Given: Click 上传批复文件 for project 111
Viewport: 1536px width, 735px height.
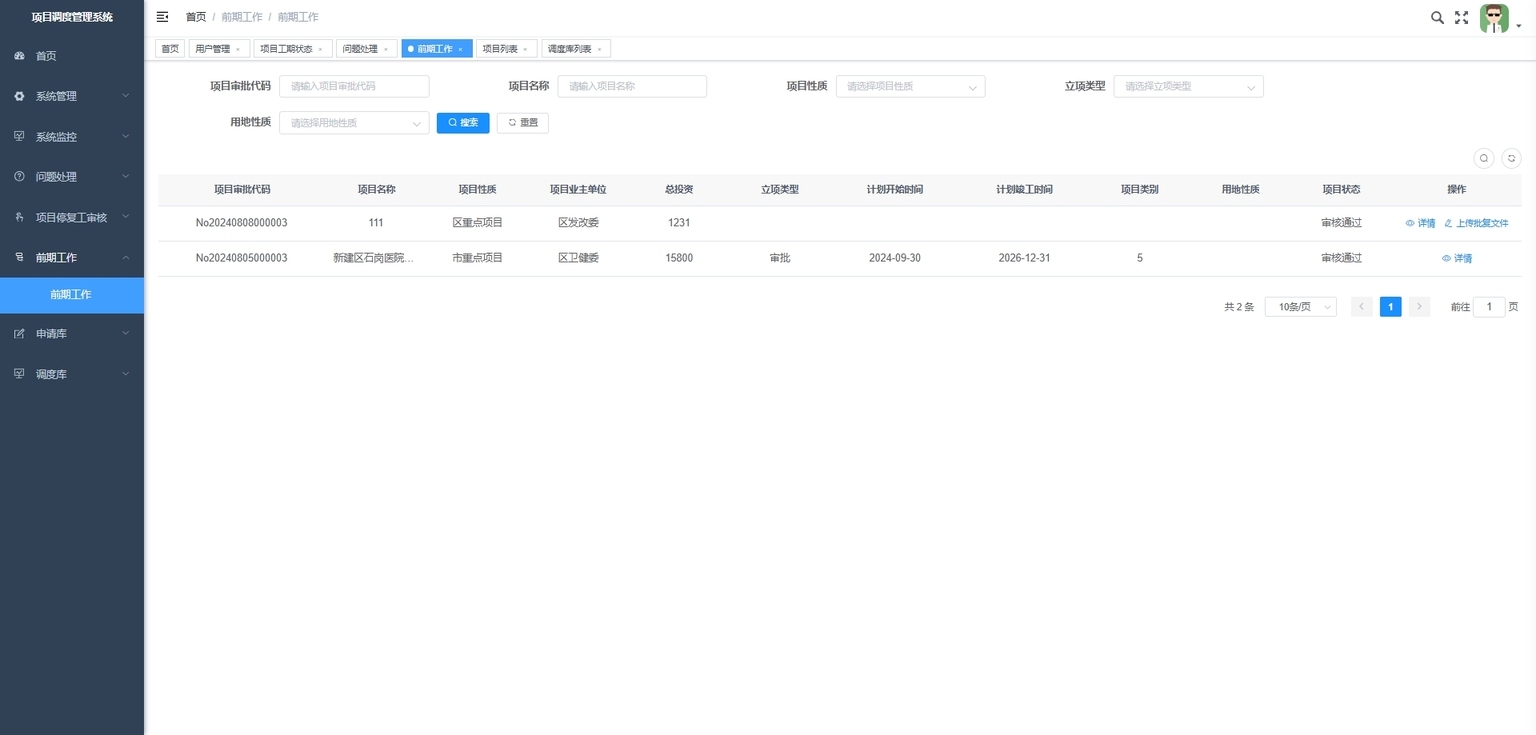Looking at the screenshot, I should point(1476,223).
